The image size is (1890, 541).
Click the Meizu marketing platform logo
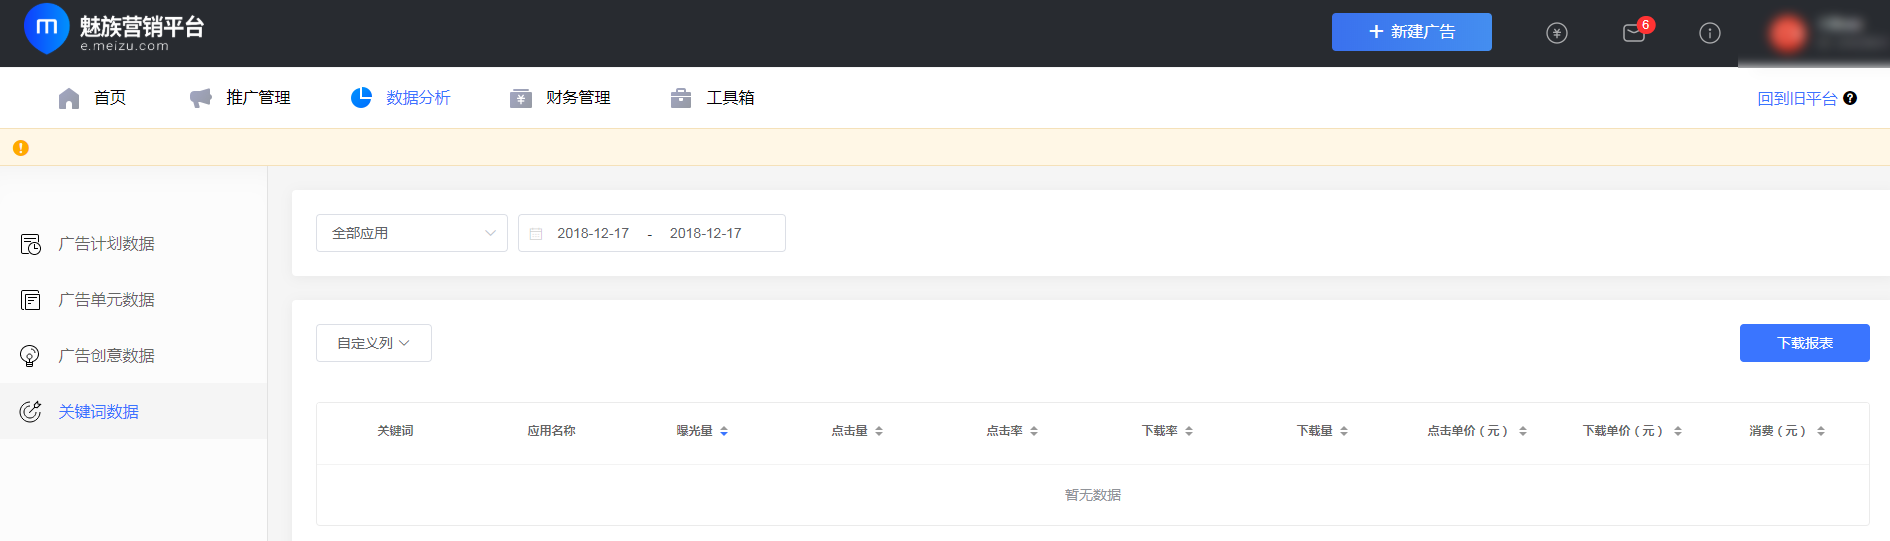[x=113, y=31]
